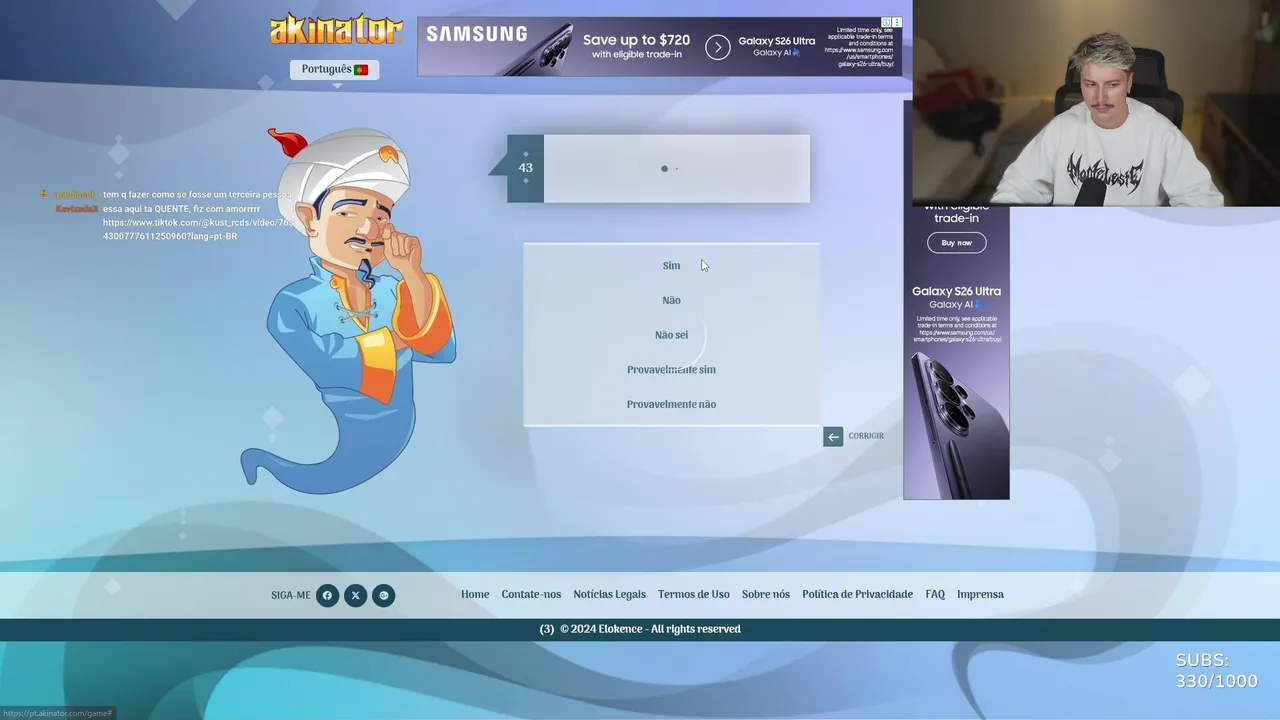Click the ad info icon on banner
The width and height of the screenshot is (1280, 720).
[x=886, y=22]
